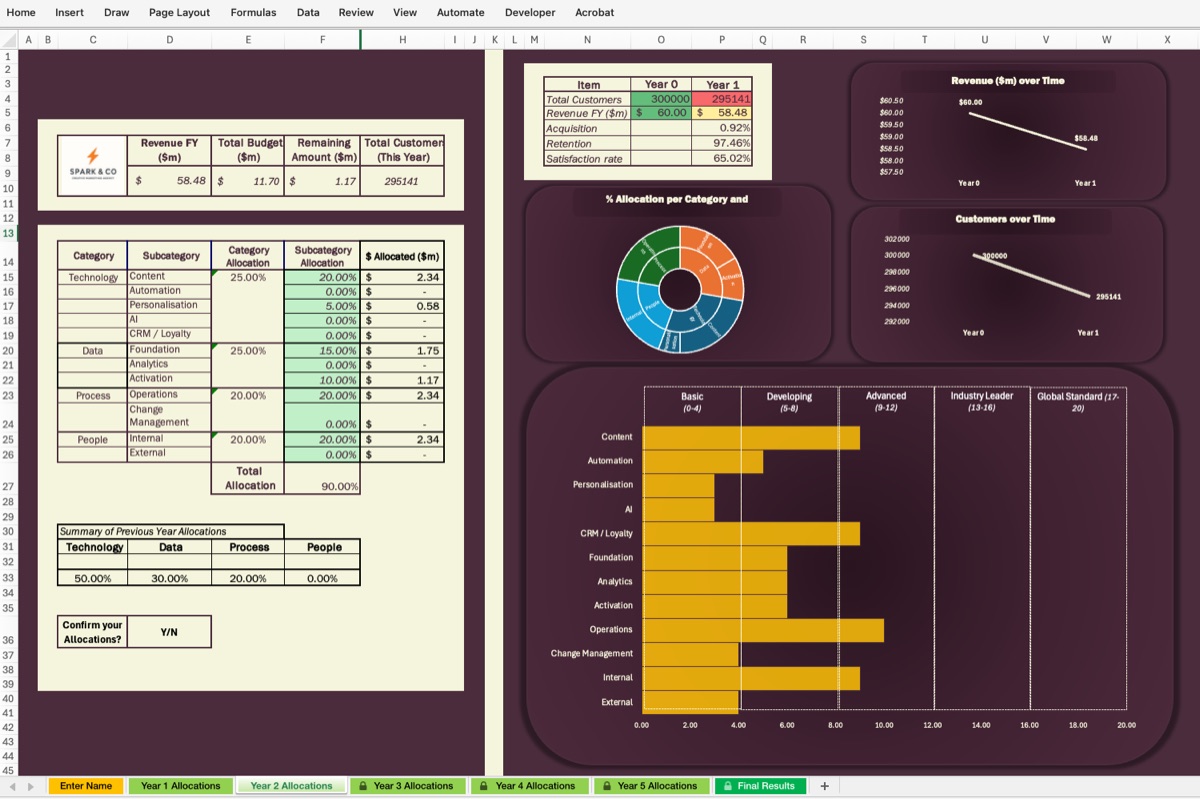This screenshot has width=1200, height=799.
Task: Open the Insert ribbon tab
Action: [x=70, y=12]
